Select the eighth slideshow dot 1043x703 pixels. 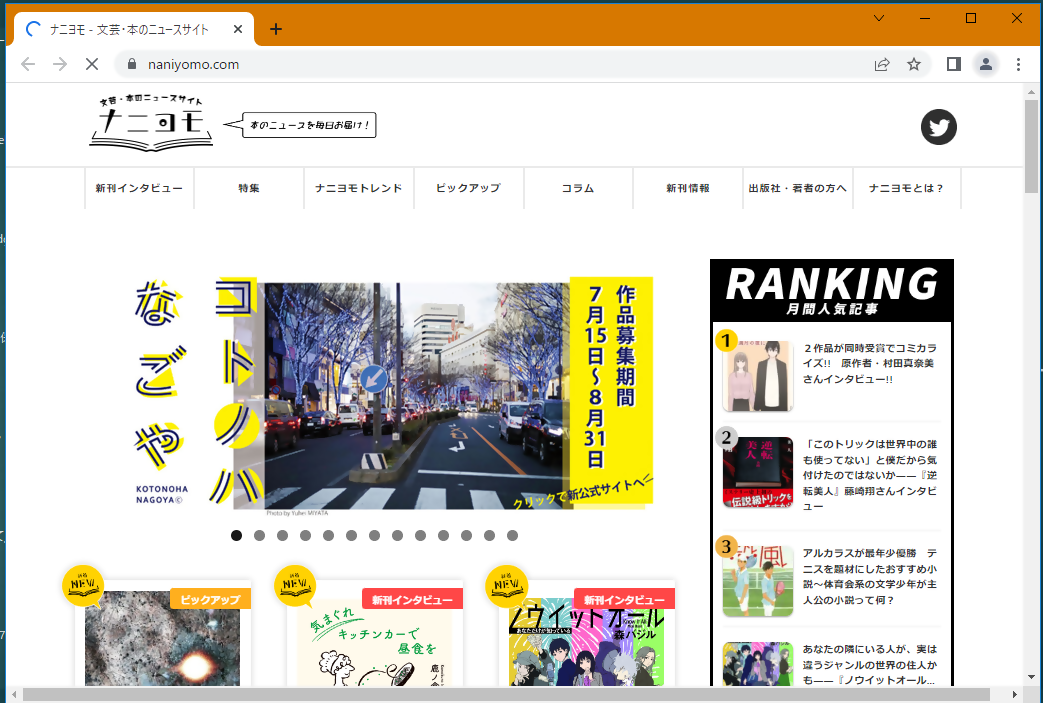(397, 535)
